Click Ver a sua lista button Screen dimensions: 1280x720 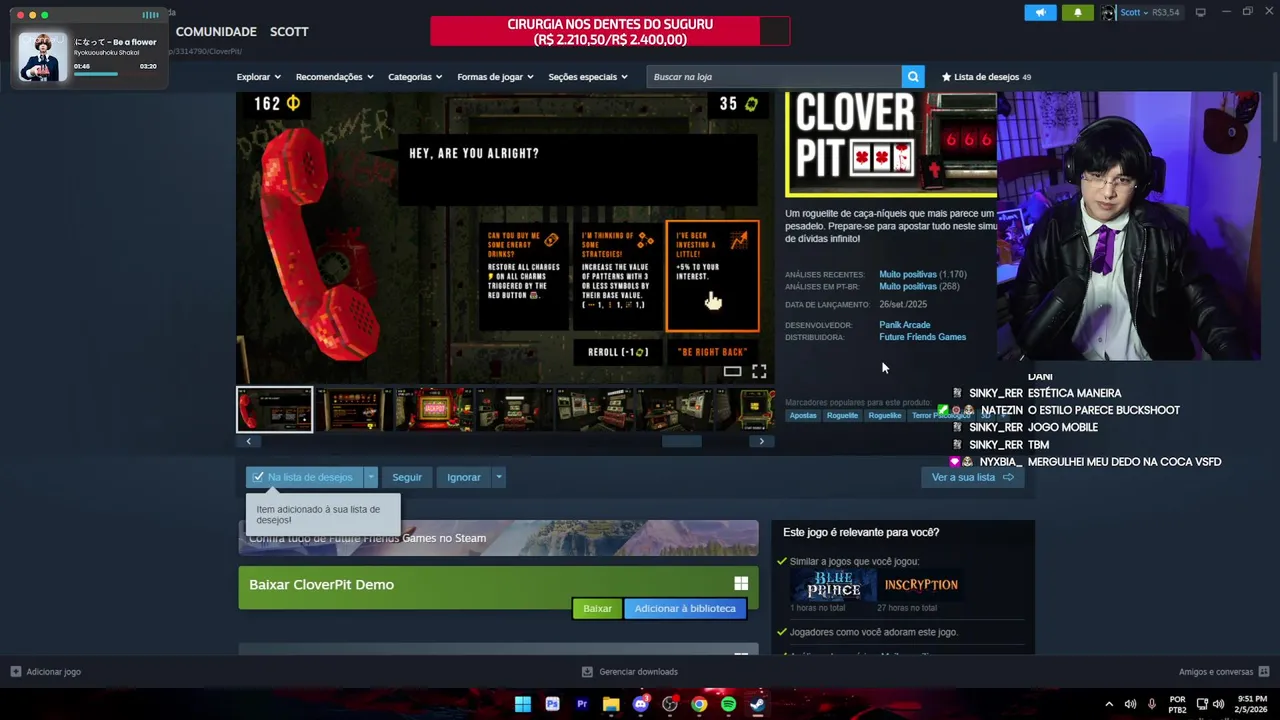(972, 477)
